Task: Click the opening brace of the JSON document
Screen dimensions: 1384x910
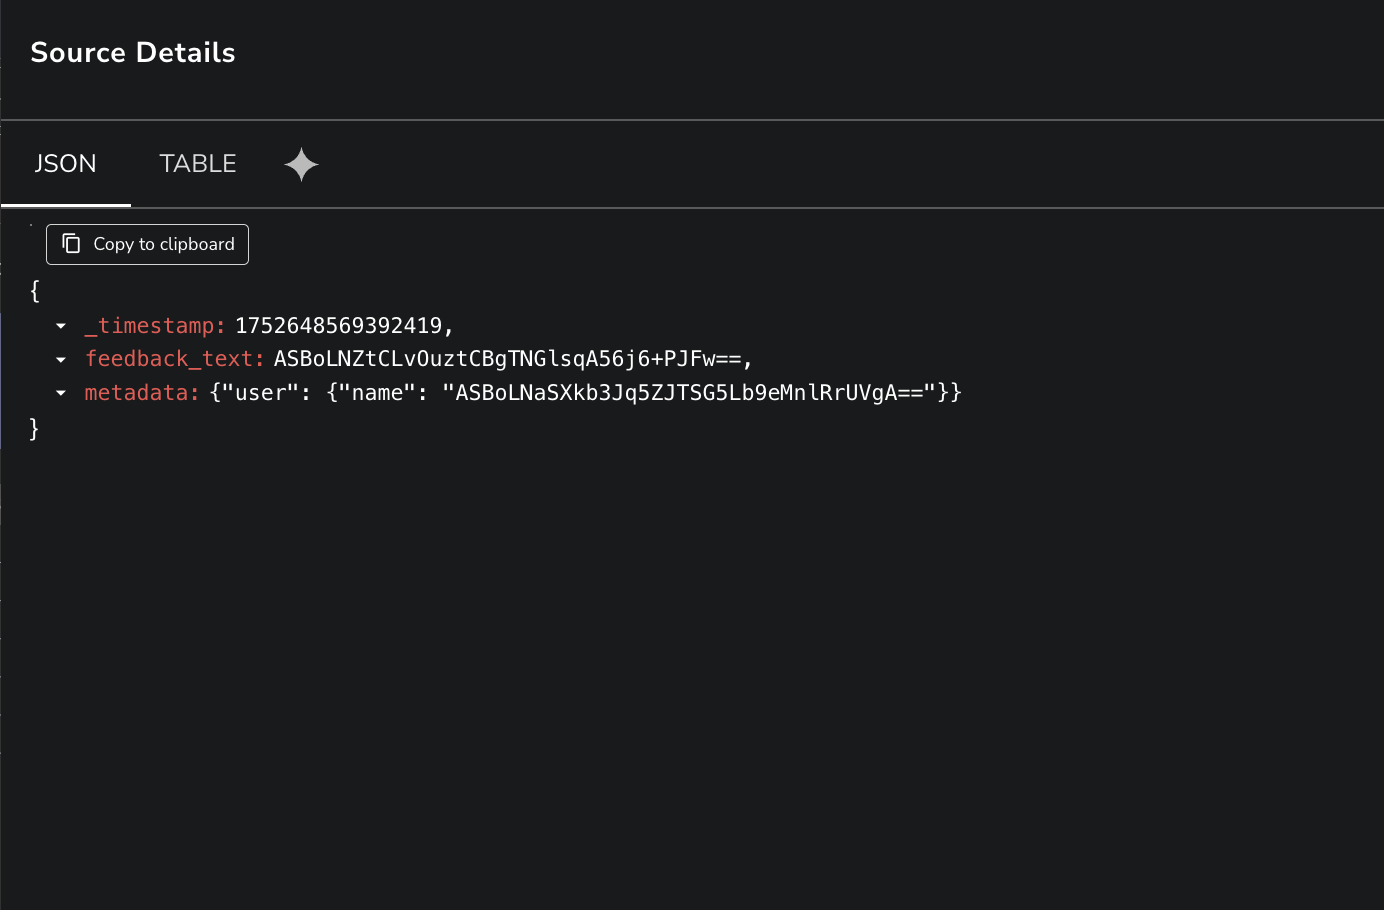Action: [34, 291]
